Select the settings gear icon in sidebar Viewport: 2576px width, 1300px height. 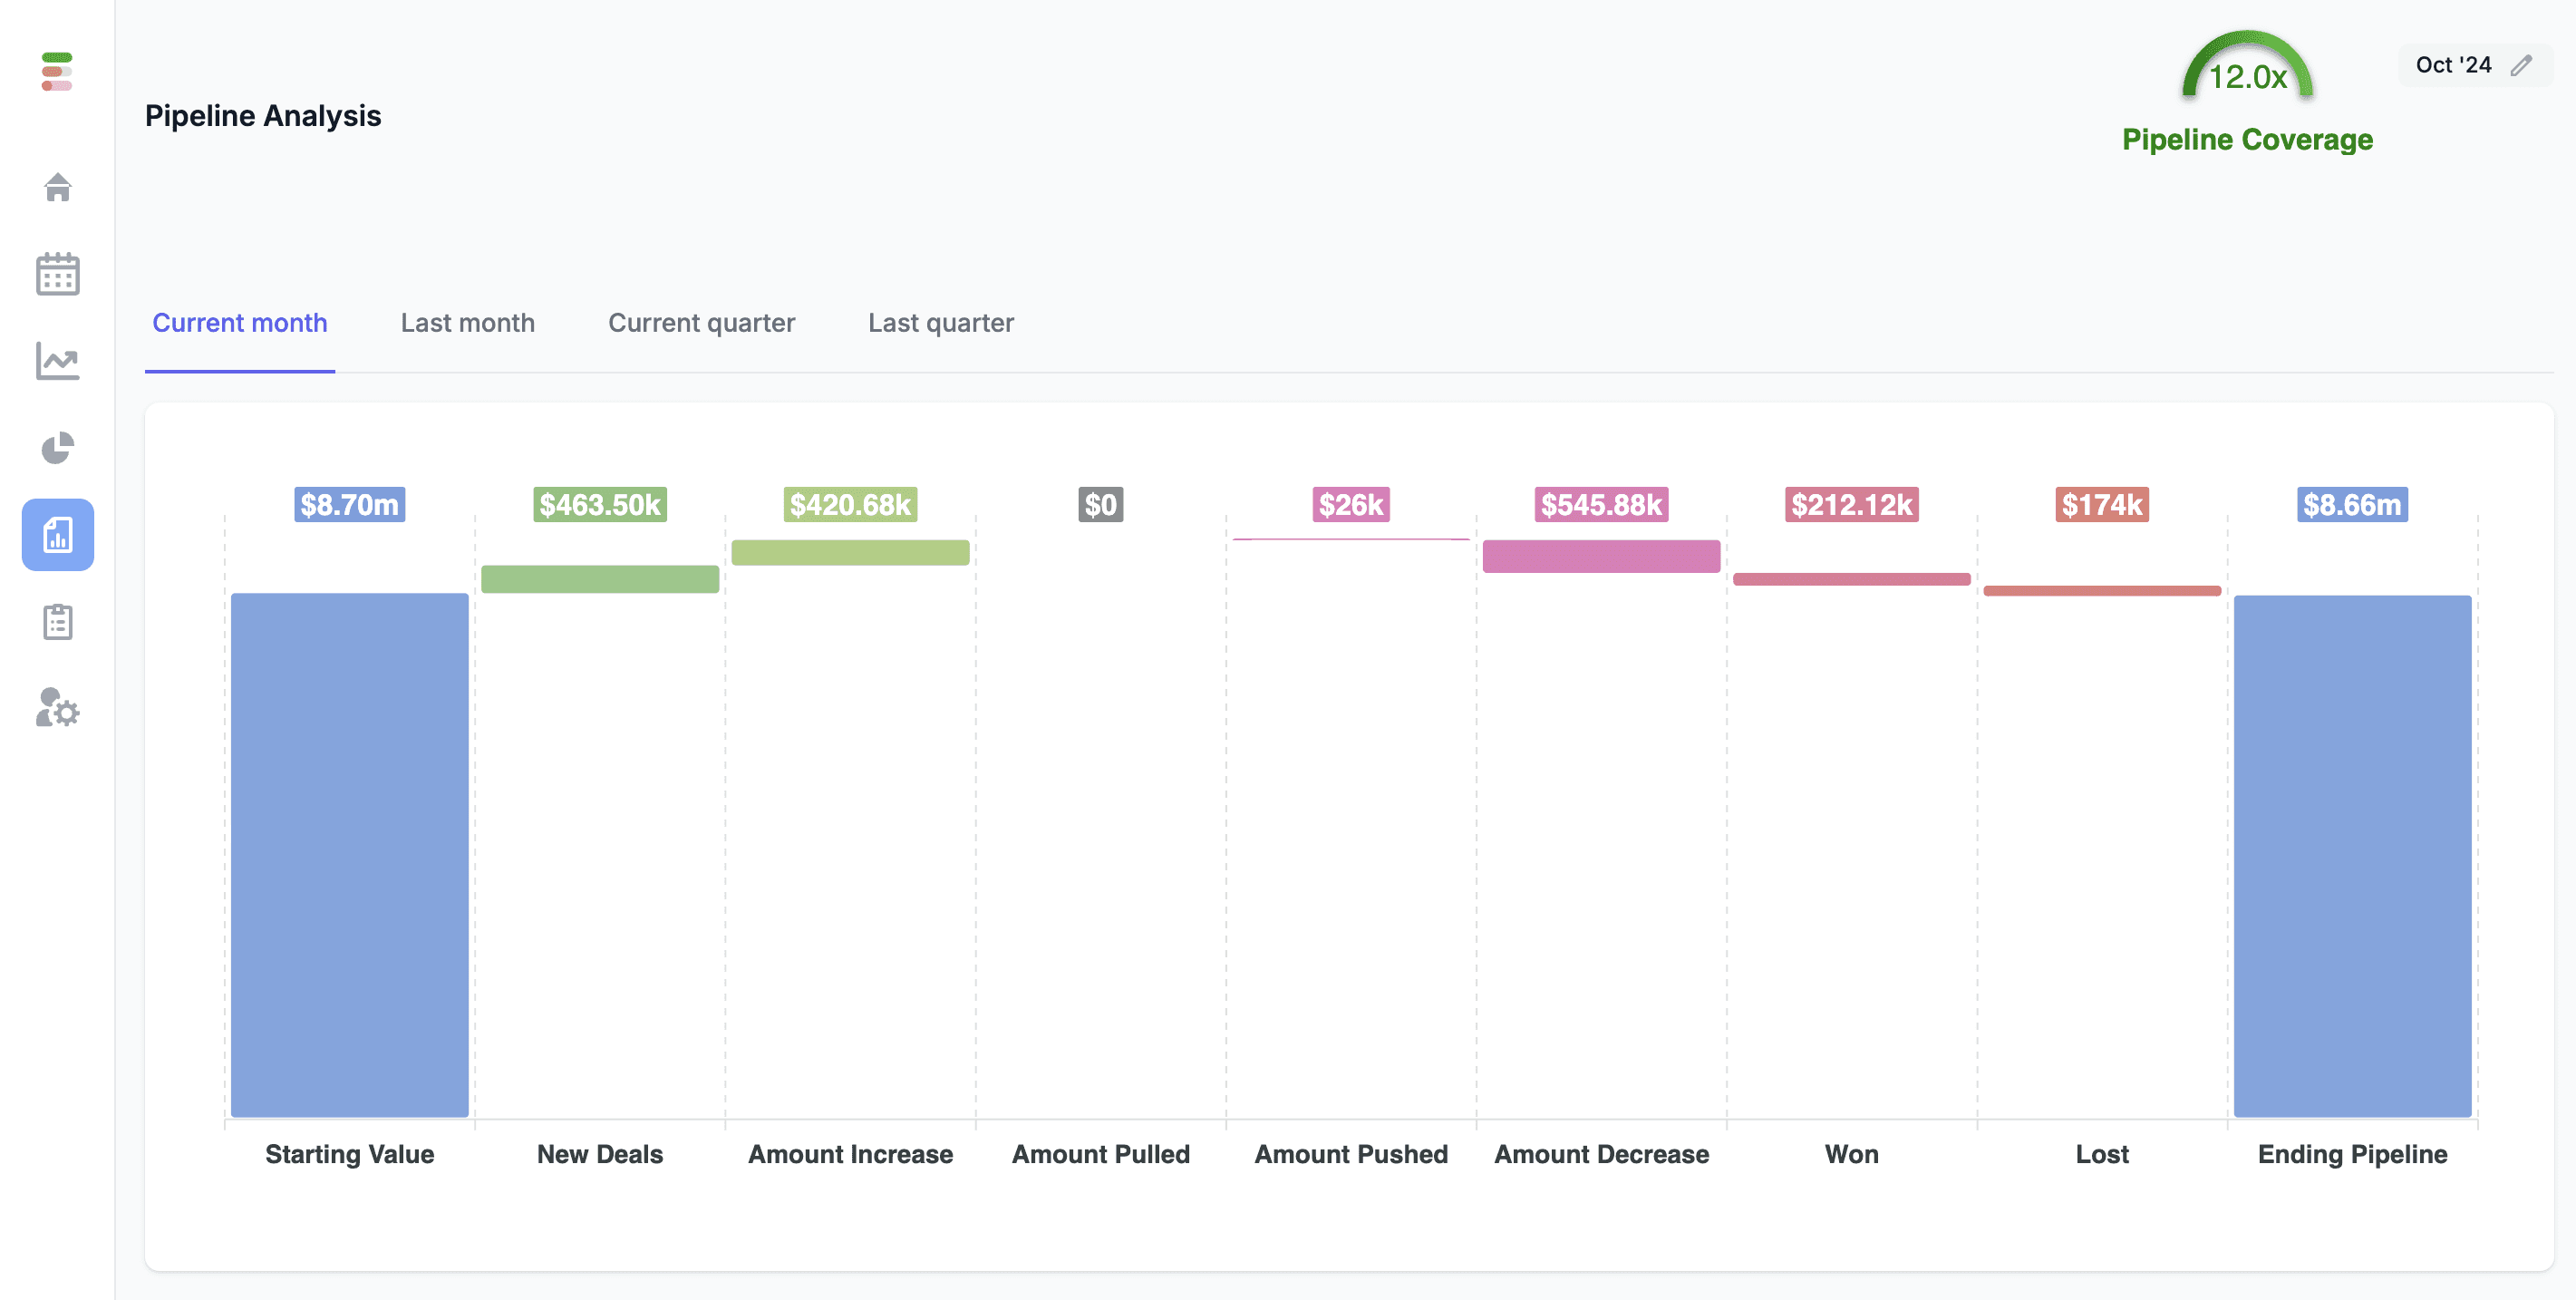coord(56,710)
